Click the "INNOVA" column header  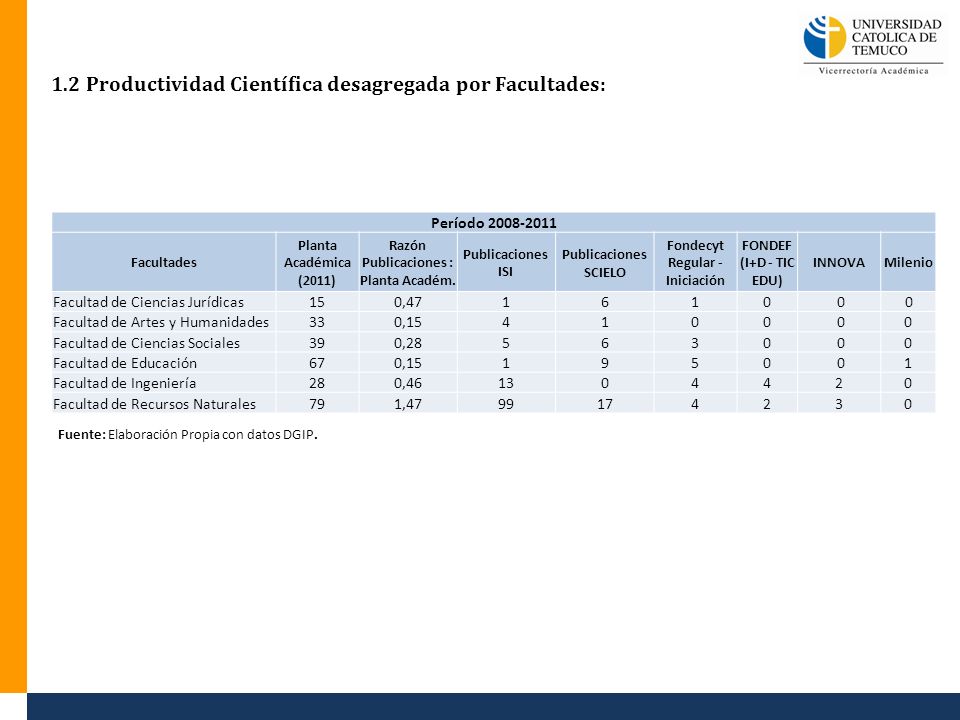point(839,263)
